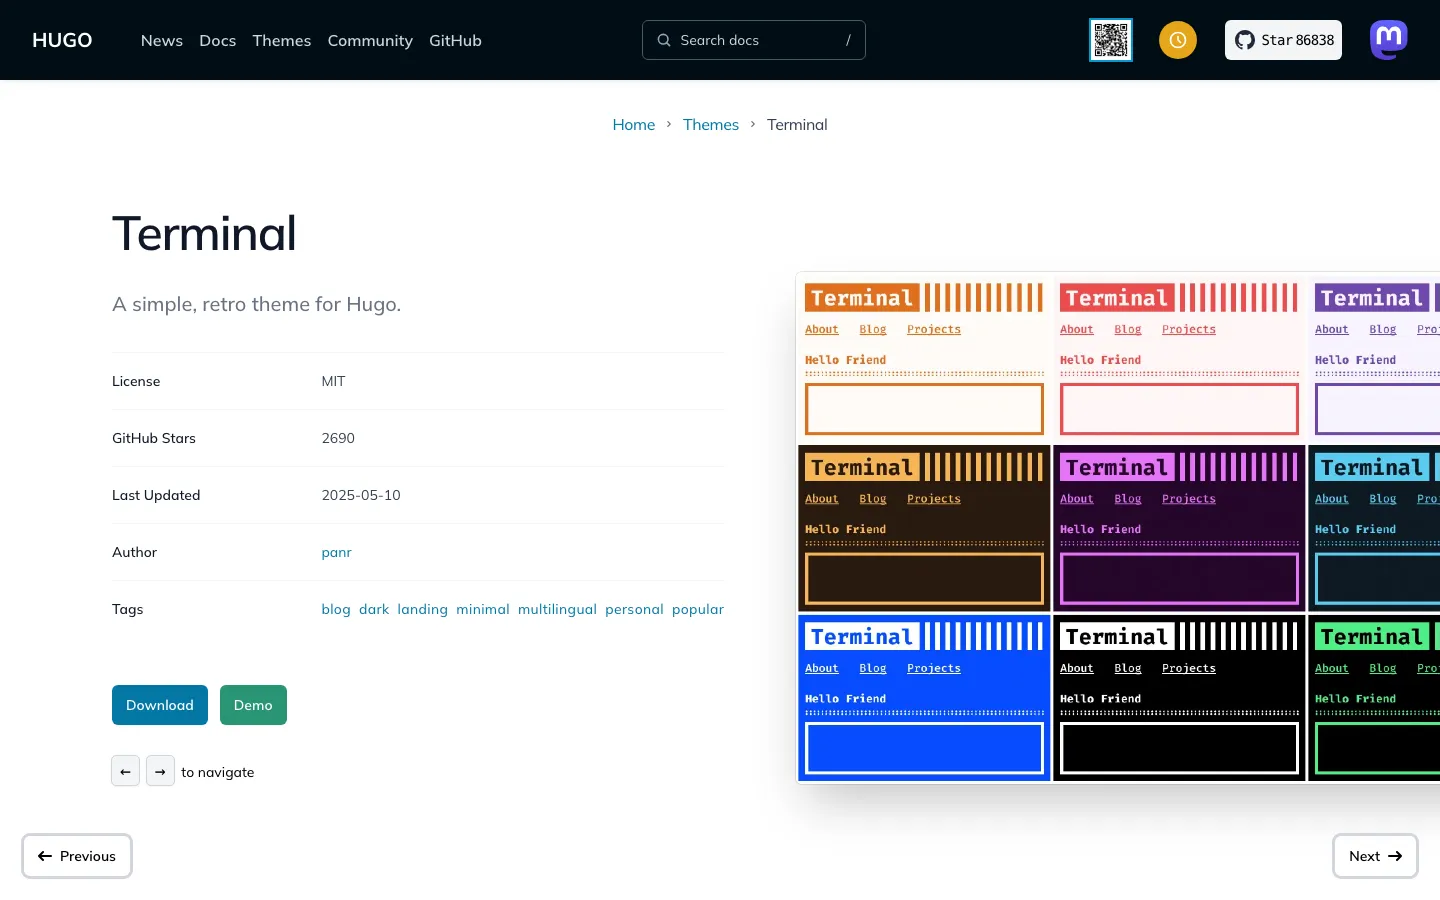Viewport: 1440px width, 900px height.
Task: Click the Last Updated date 2025-05-10
Action: pos(361,495)
